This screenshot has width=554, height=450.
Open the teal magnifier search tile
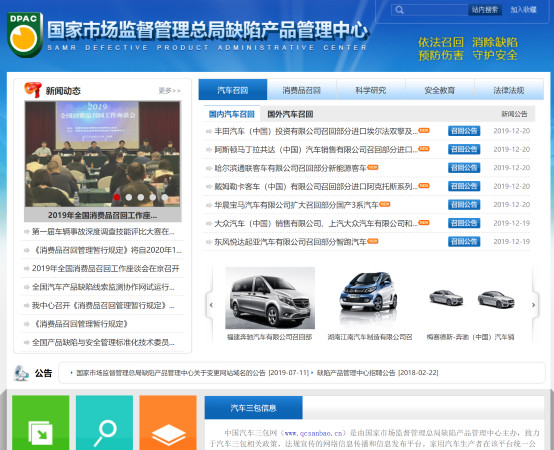tap(104, 422)
